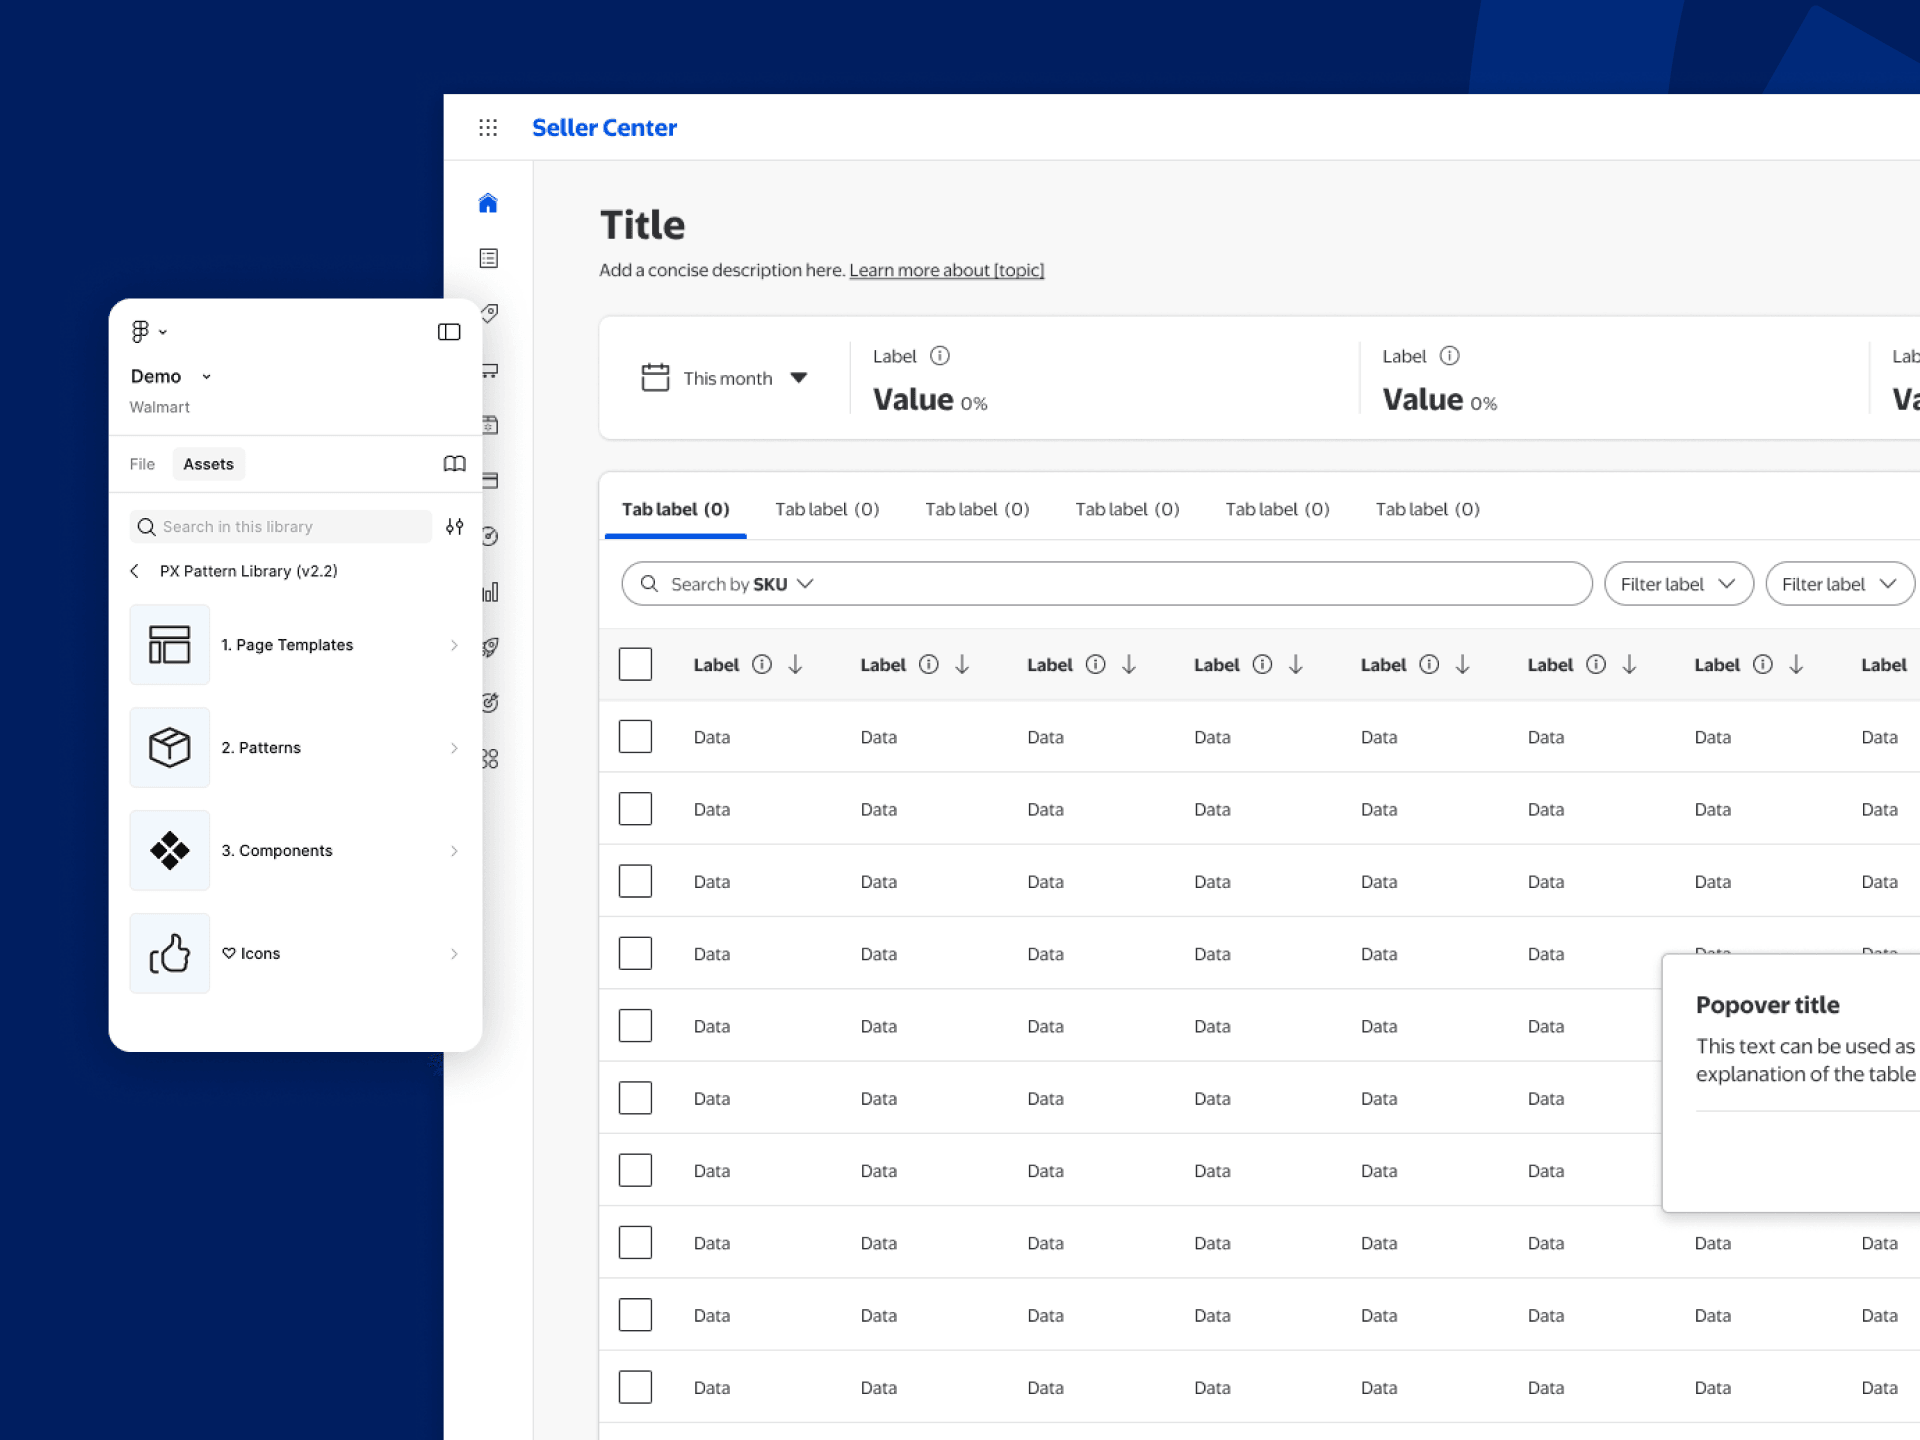Open the This month date dropdown

pyautogui.click(x=724, y=378)
